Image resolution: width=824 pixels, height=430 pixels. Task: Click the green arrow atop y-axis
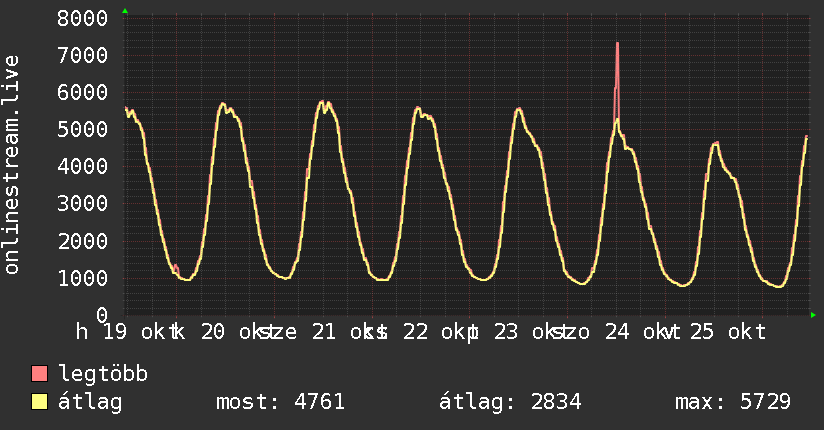point(125,11)
